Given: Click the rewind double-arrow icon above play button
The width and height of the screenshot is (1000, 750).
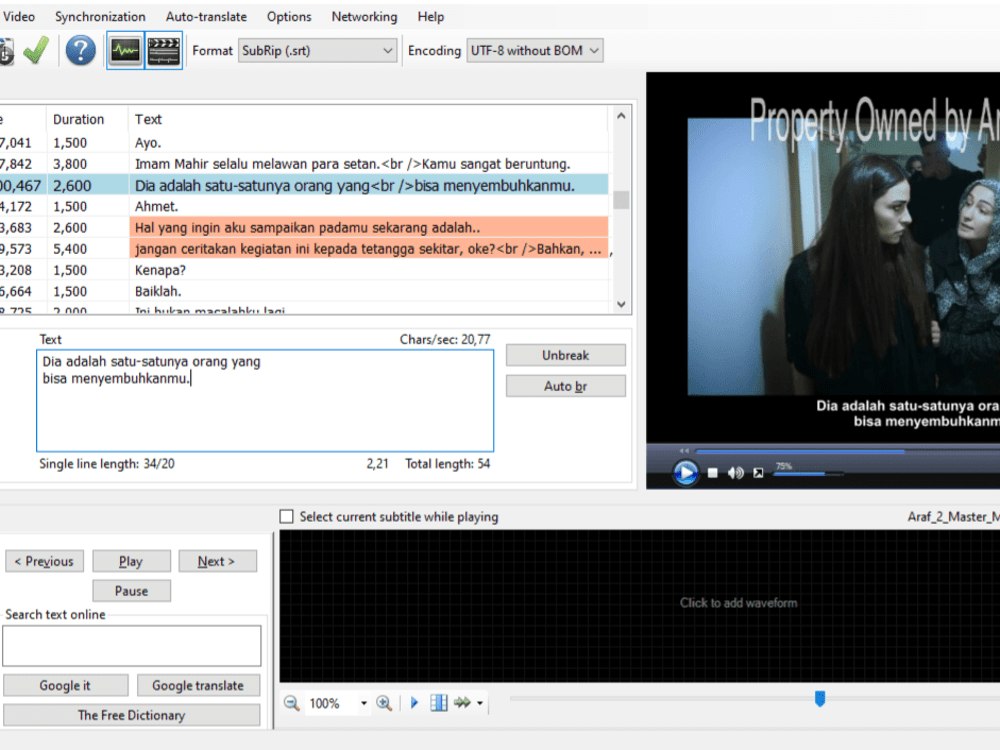Looking at the screenshot, I should tap(684, 451).
